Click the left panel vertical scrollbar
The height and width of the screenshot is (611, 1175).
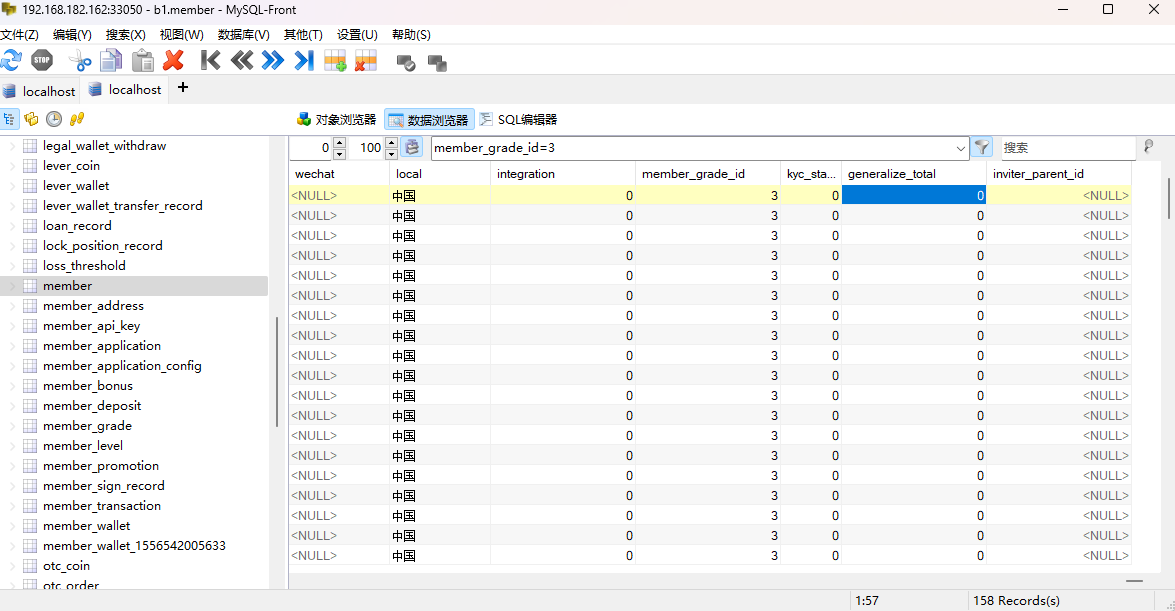click(x=277, y=370)
